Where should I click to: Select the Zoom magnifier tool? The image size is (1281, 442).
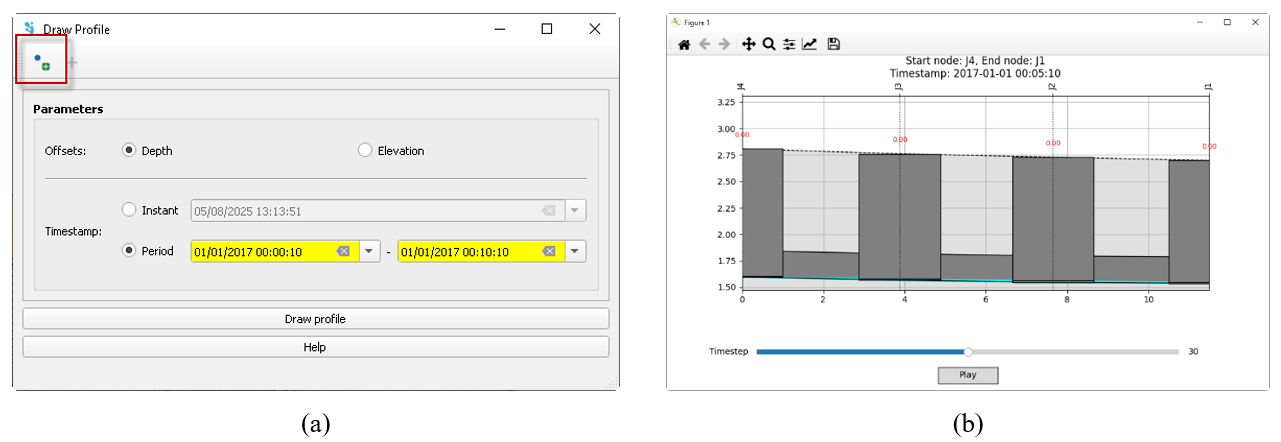pos(769,44)
